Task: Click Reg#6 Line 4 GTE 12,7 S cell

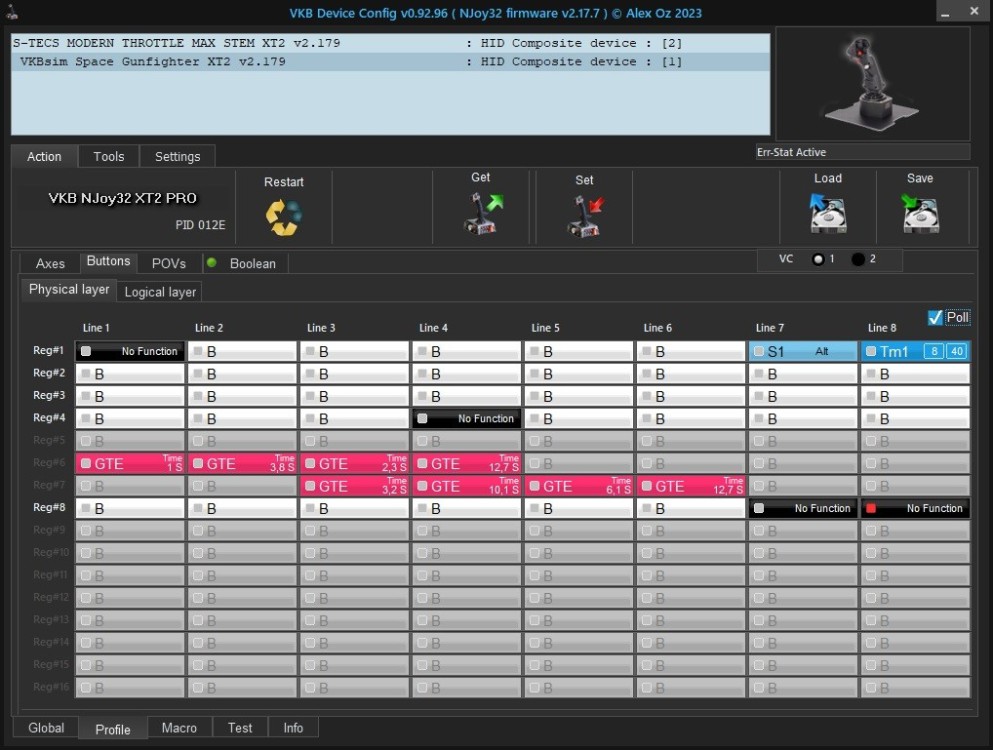Action: point(466,464)
